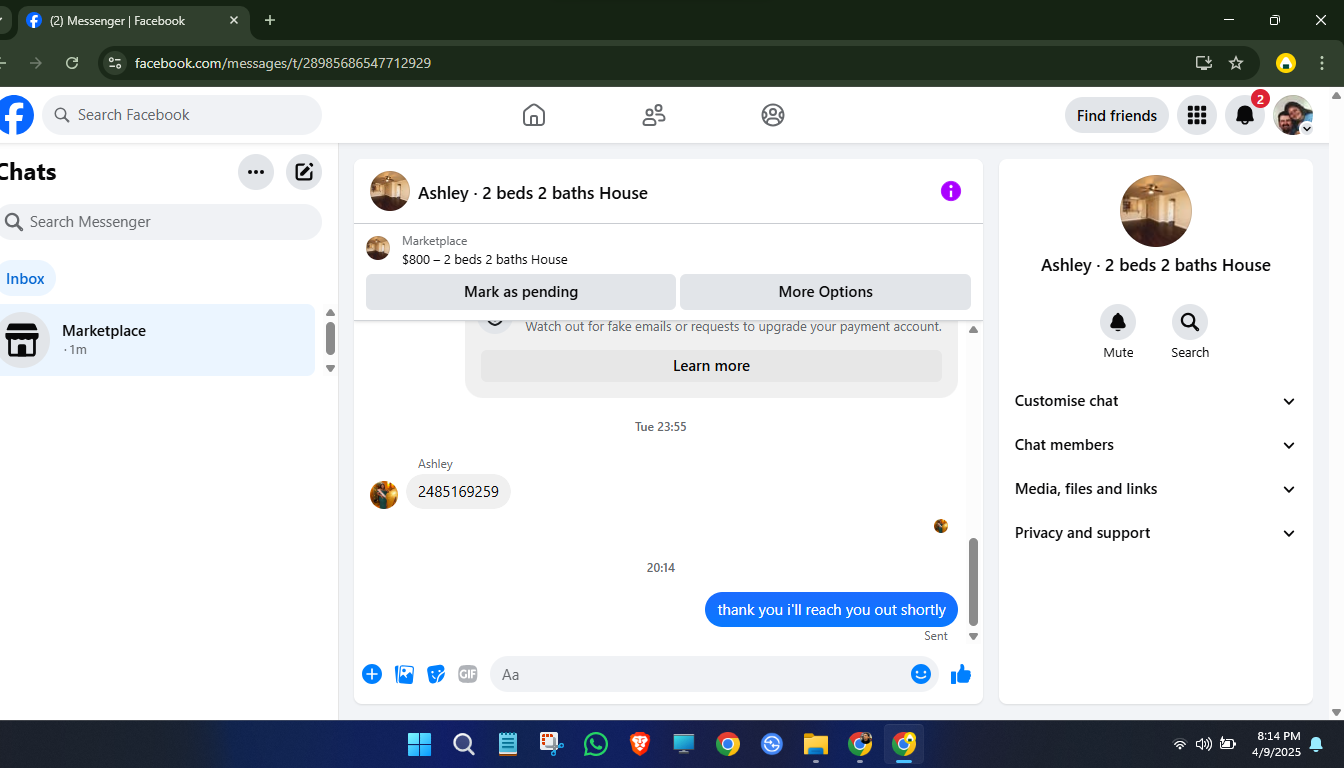Click scroll-down arrow in conversation pane

point(973,636)
